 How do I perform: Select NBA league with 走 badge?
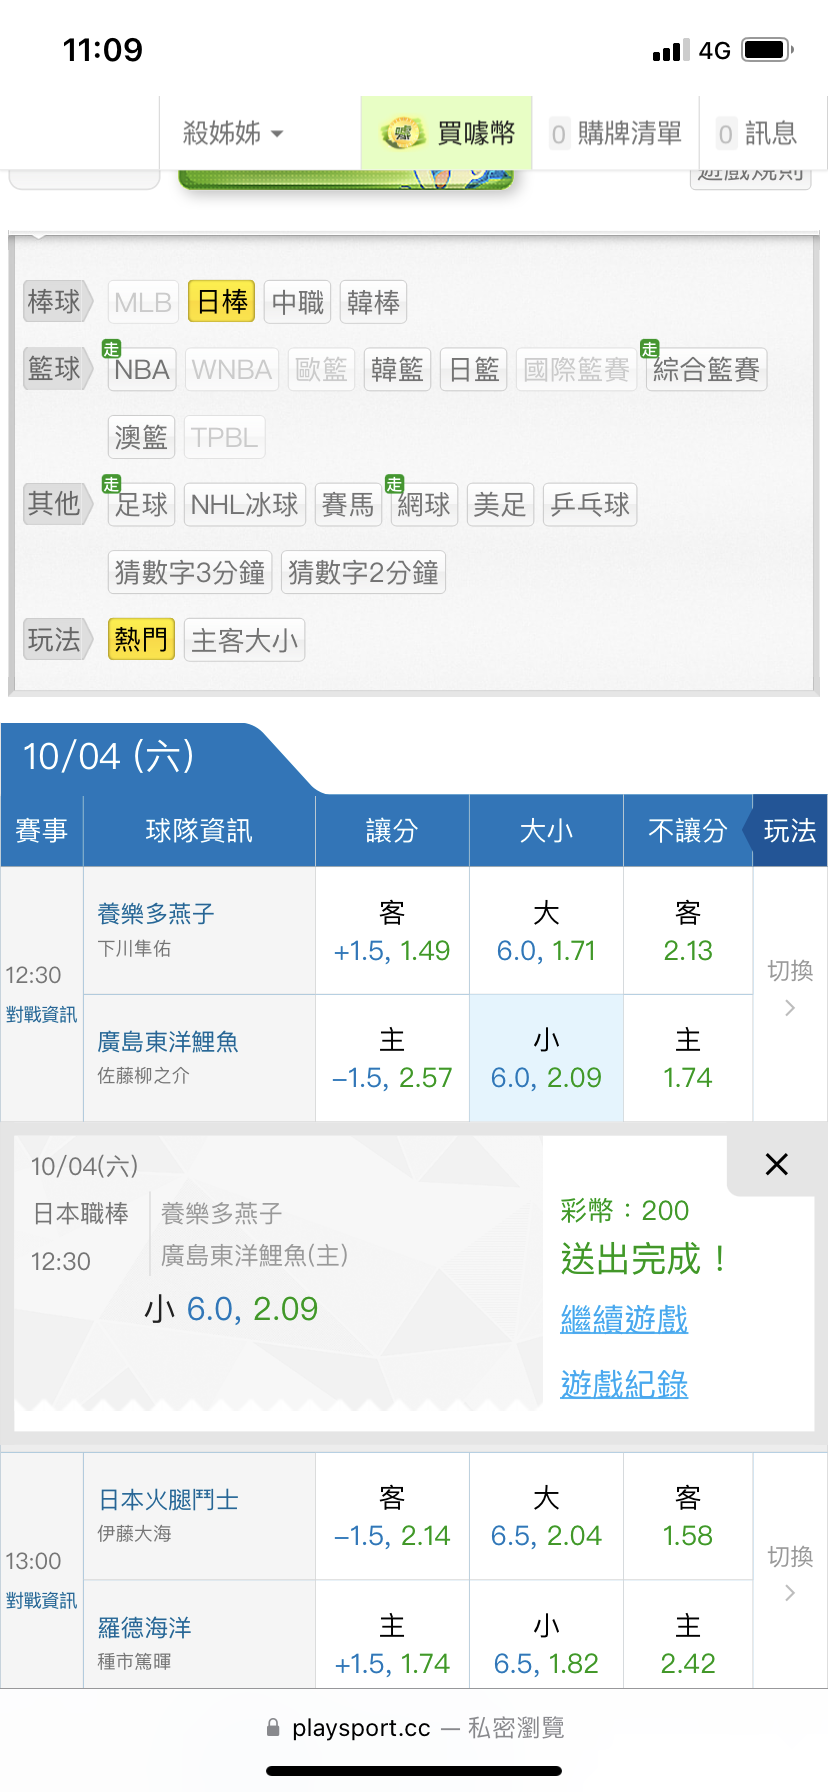click(142, 370)
